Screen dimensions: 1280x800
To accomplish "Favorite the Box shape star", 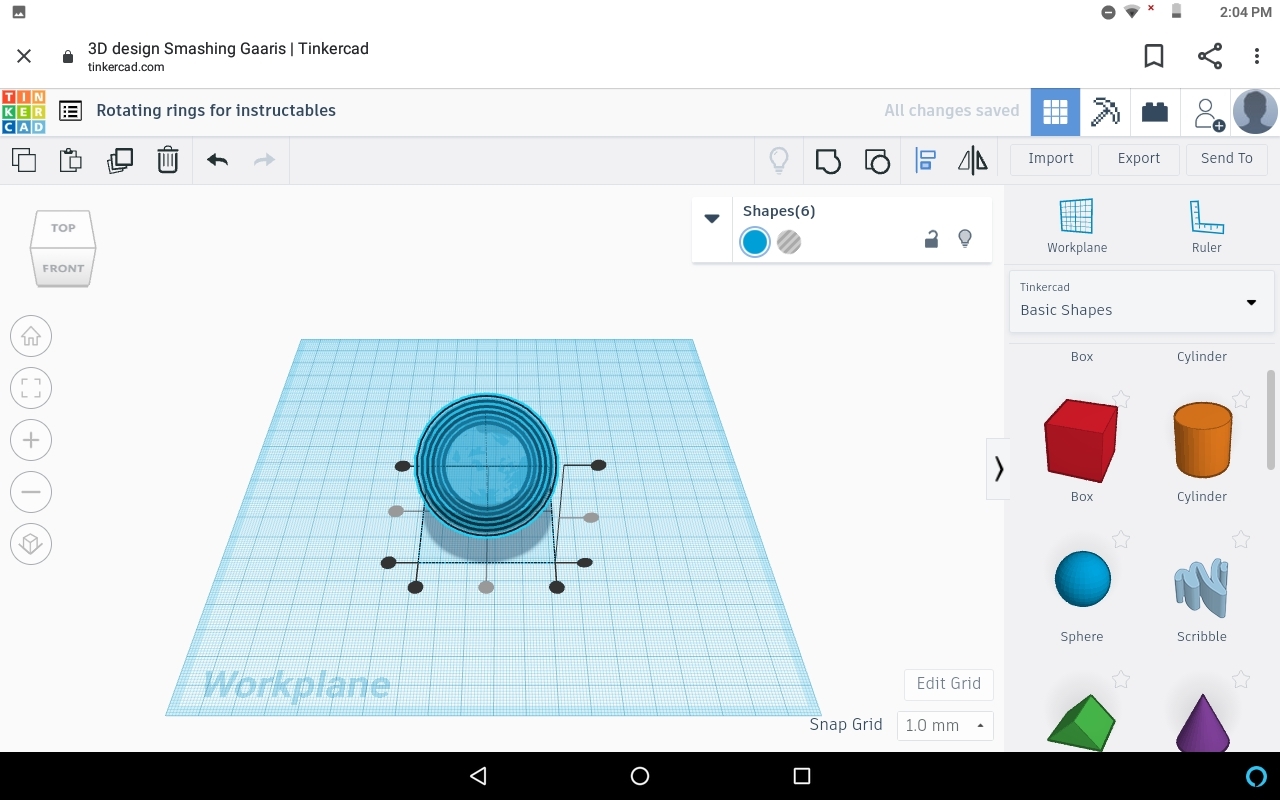I will click(1121, 400).
